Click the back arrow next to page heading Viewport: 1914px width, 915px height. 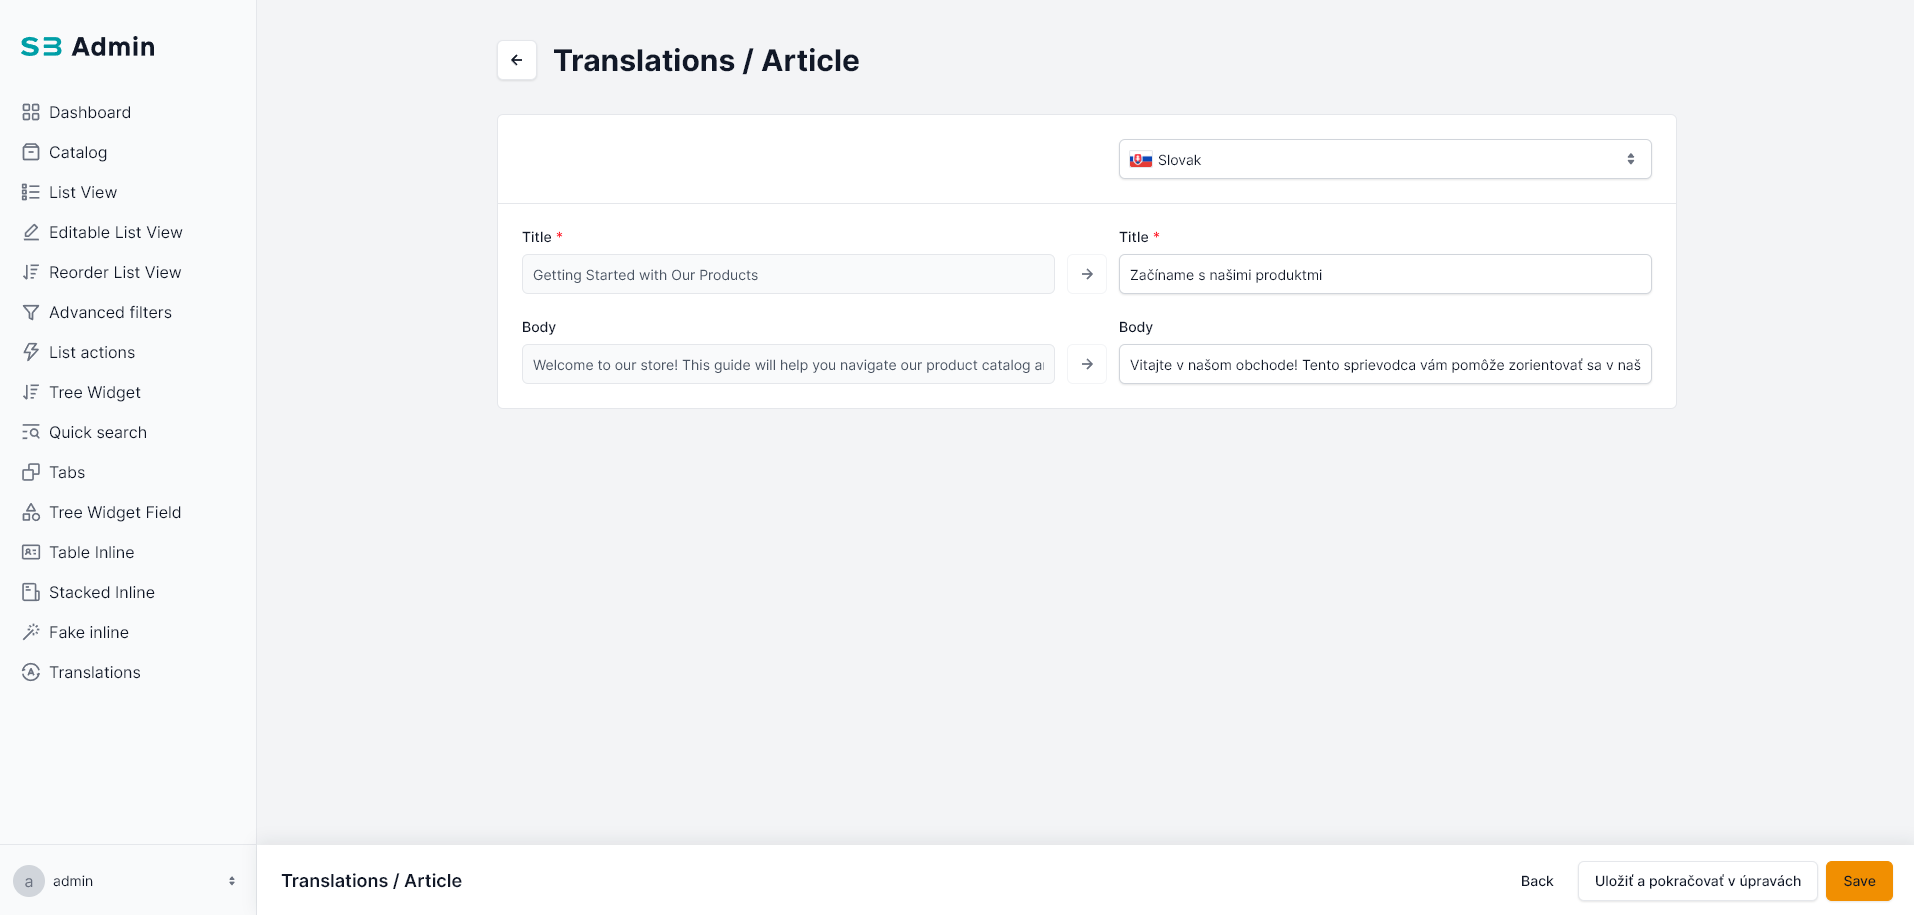click(x=516, y=60)
